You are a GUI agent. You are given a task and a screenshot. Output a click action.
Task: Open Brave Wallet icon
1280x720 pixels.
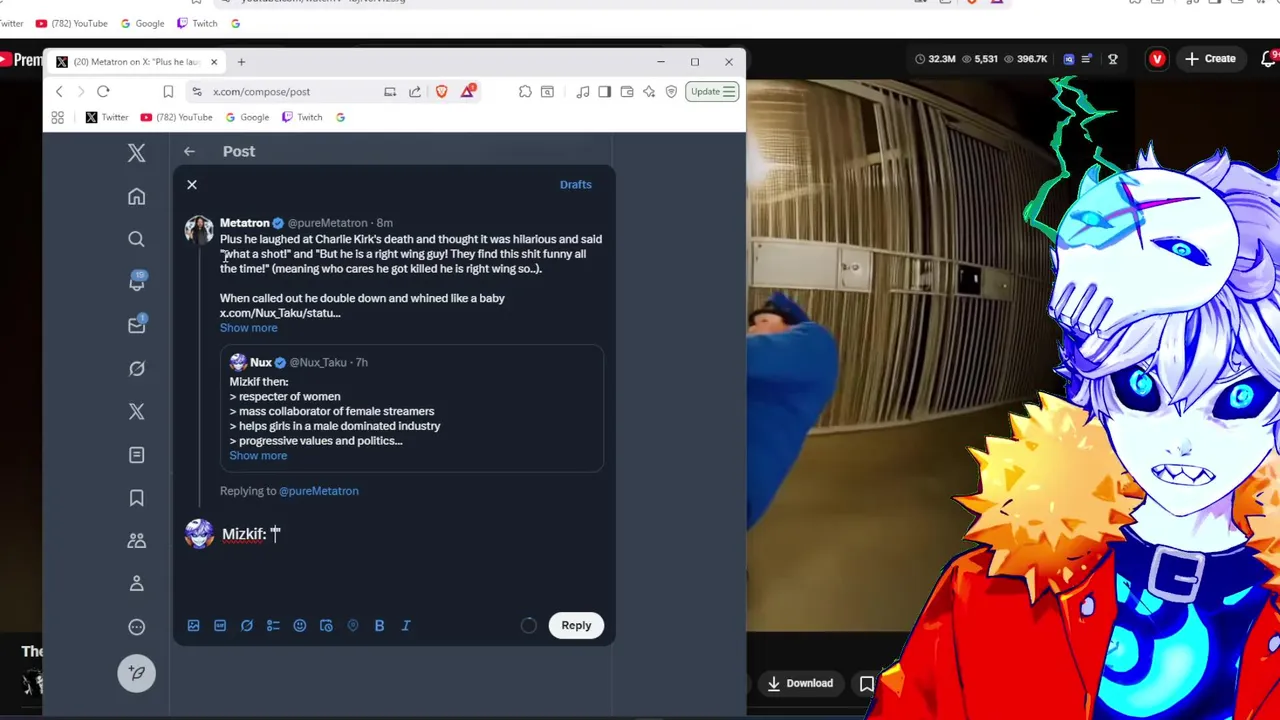[626, 92]
